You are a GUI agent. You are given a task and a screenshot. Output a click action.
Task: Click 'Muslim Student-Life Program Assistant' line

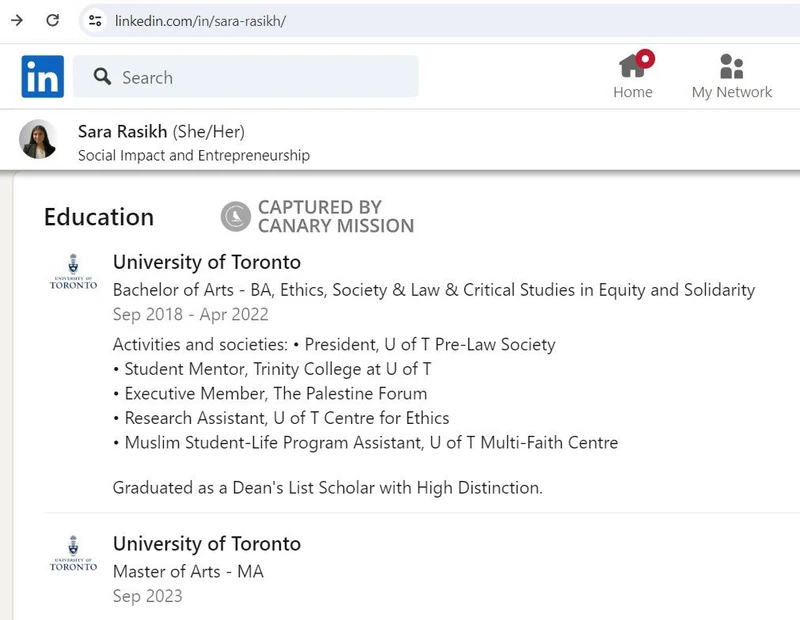pos(371,442)
